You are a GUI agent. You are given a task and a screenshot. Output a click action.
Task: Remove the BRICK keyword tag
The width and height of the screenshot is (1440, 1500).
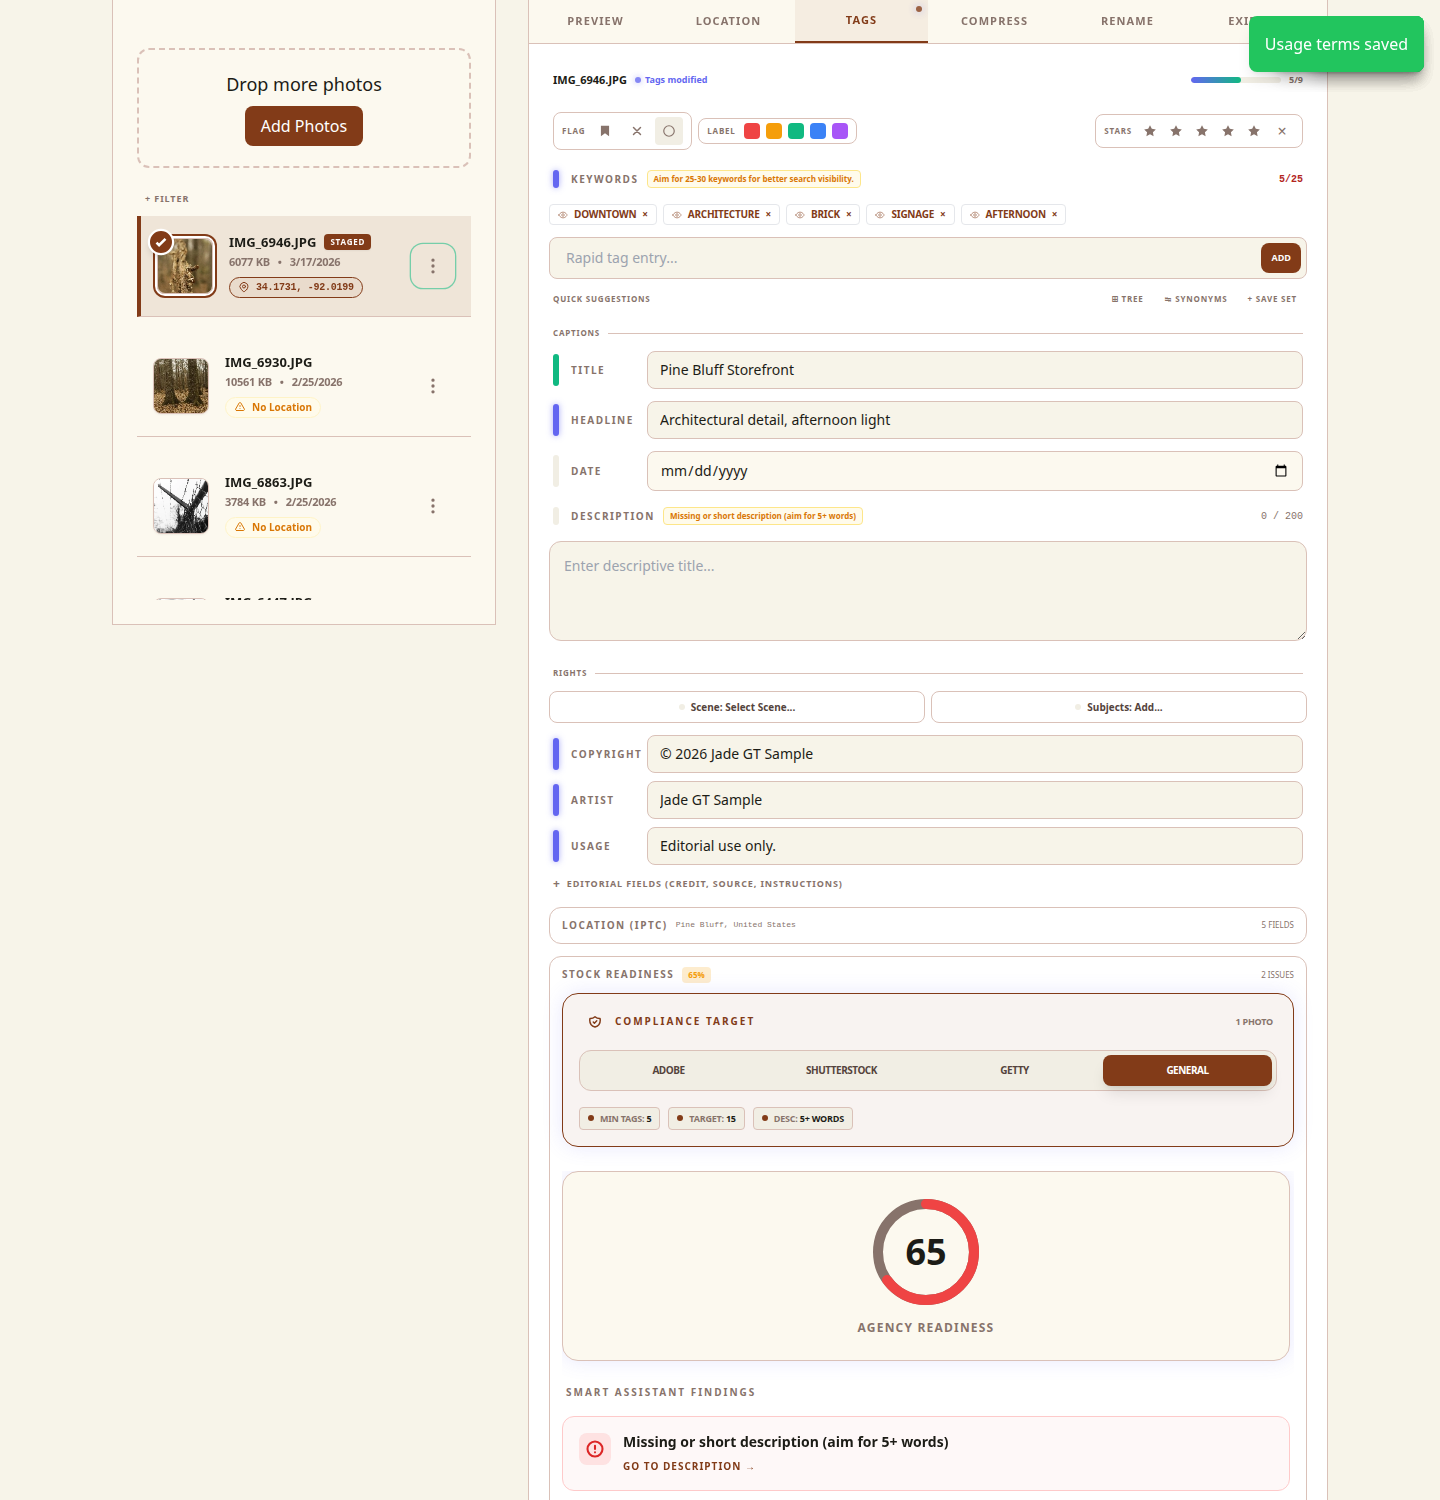(x=849, y=214)
